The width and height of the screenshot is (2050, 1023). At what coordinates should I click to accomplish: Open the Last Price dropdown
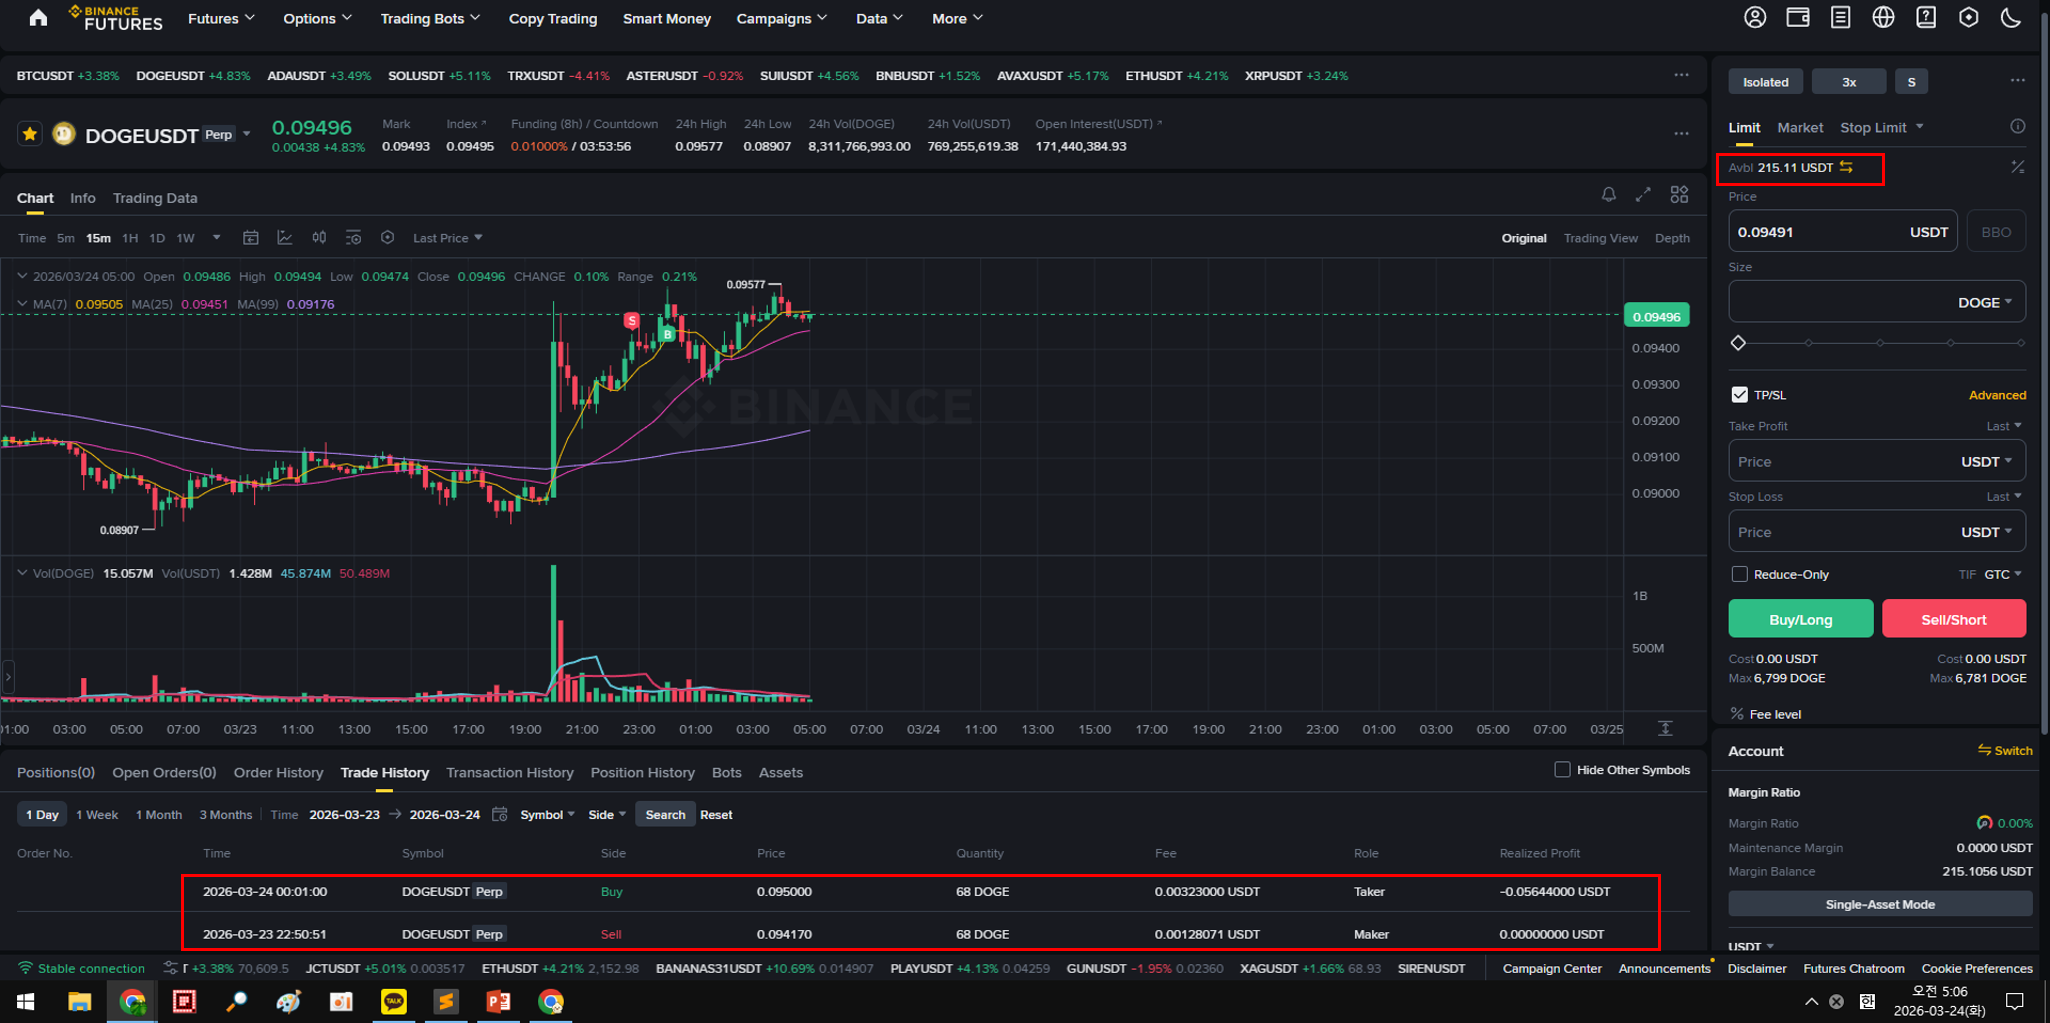coord(447,238)
